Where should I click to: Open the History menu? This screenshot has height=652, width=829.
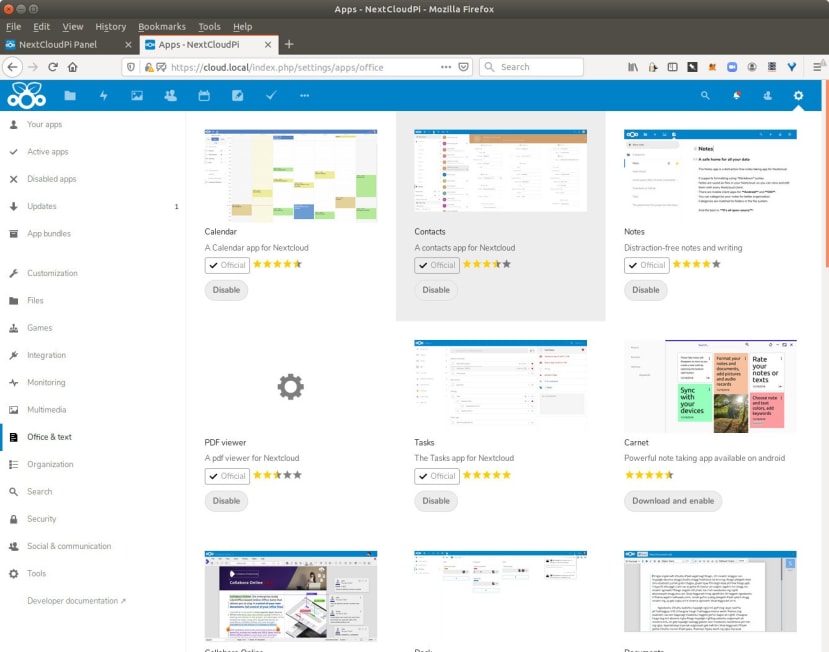tap(110, 26)
